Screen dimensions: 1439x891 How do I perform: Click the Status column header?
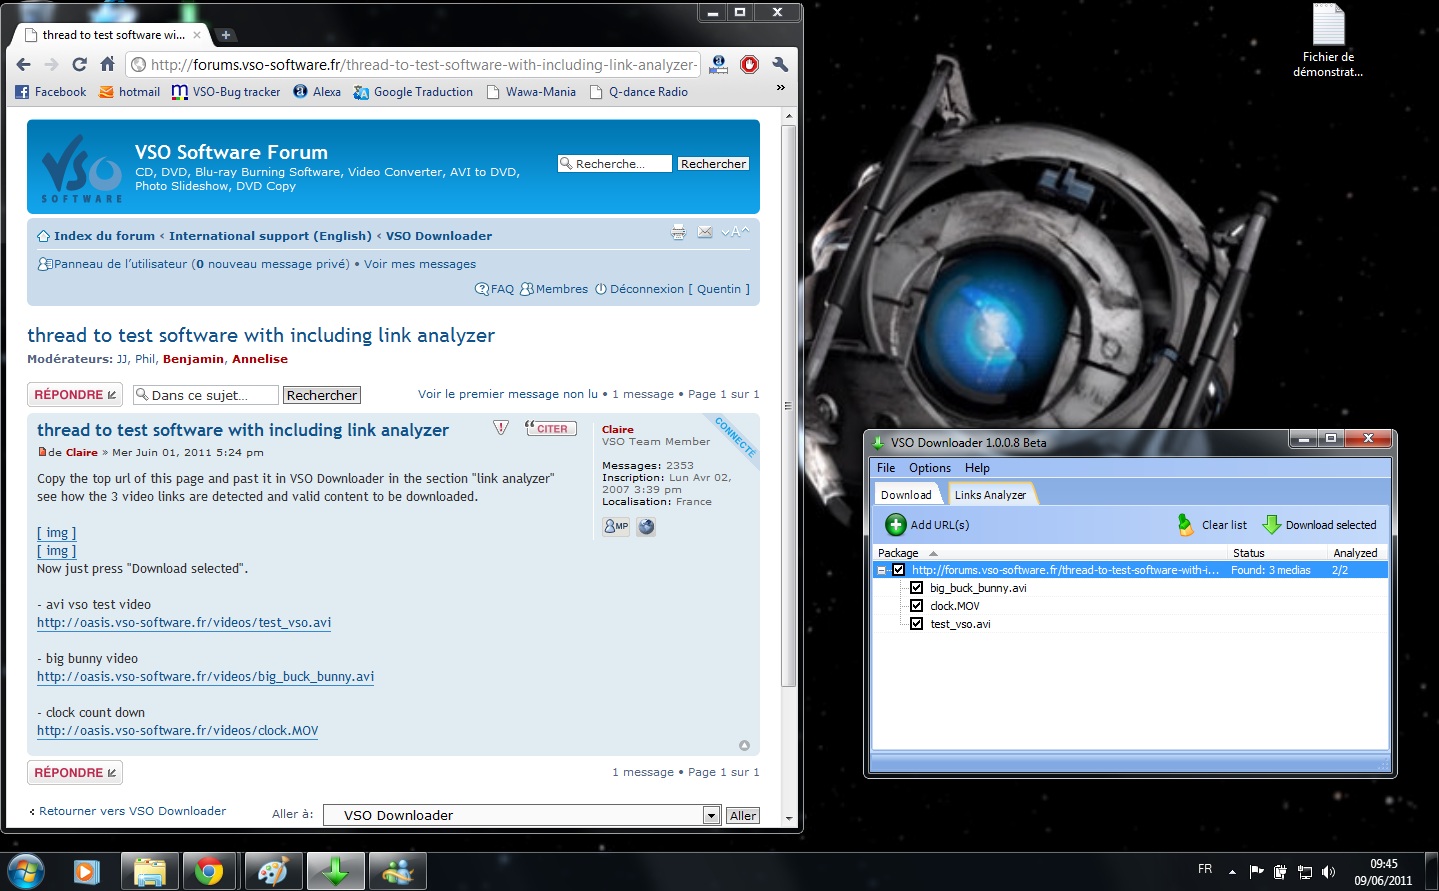tap(1277, 553)
